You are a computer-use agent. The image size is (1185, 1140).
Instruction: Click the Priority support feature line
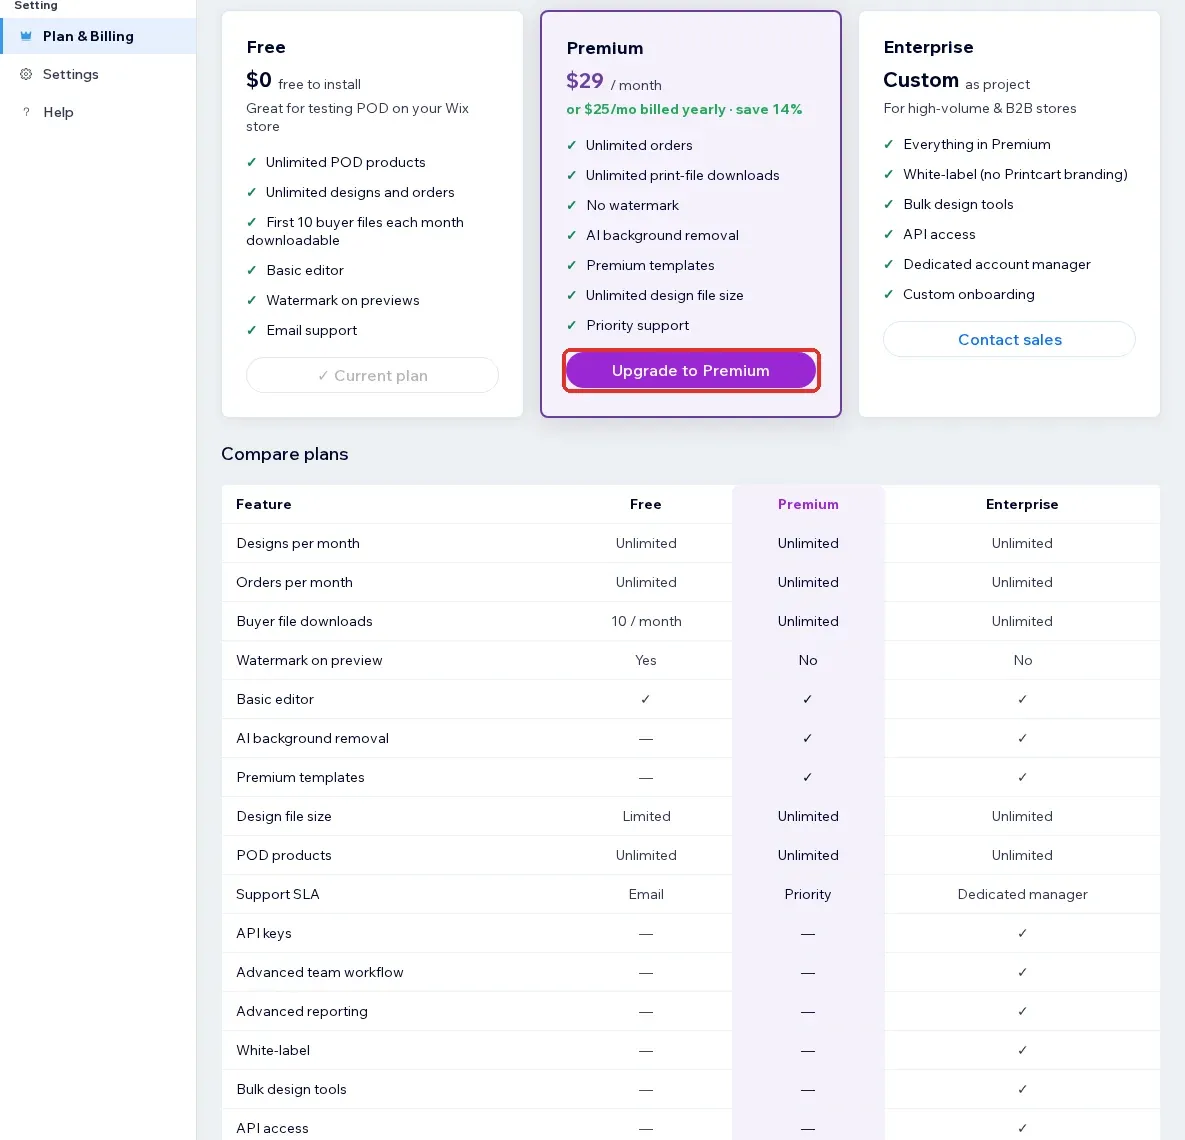[x=638, y=326]
